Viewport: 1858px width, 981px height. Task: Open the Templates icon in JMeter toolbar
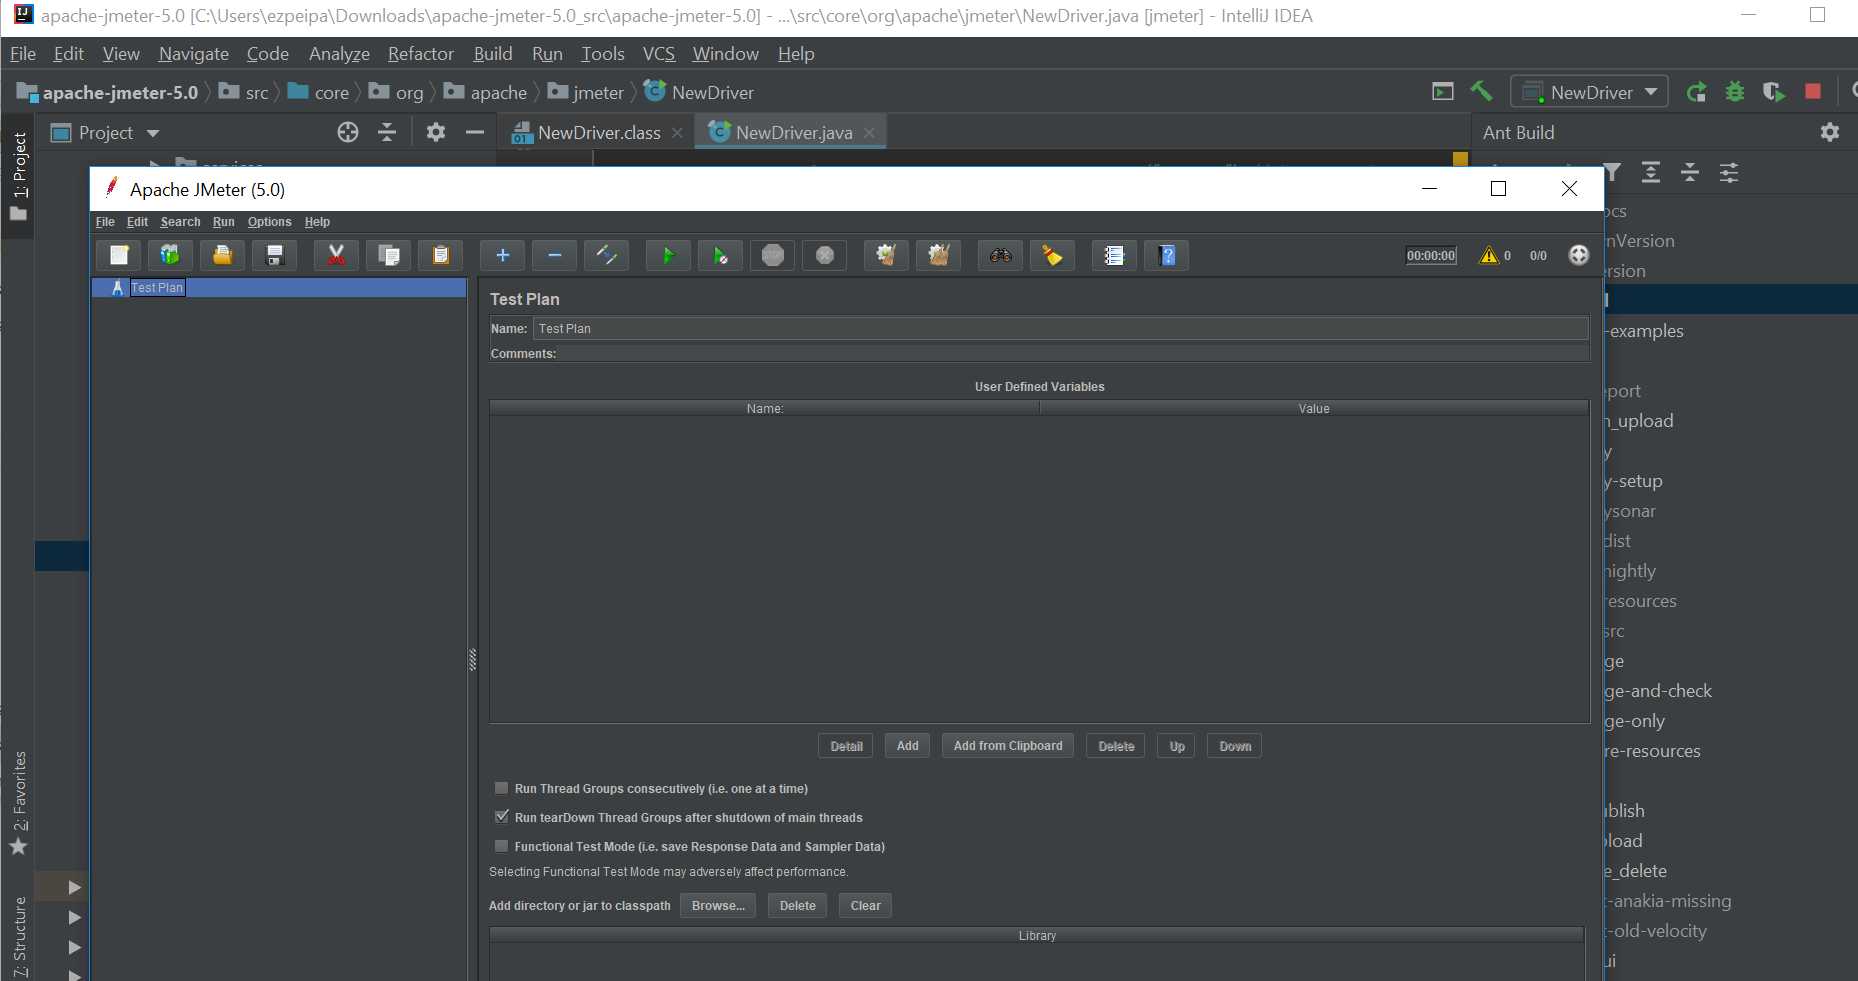click(170, 255)
